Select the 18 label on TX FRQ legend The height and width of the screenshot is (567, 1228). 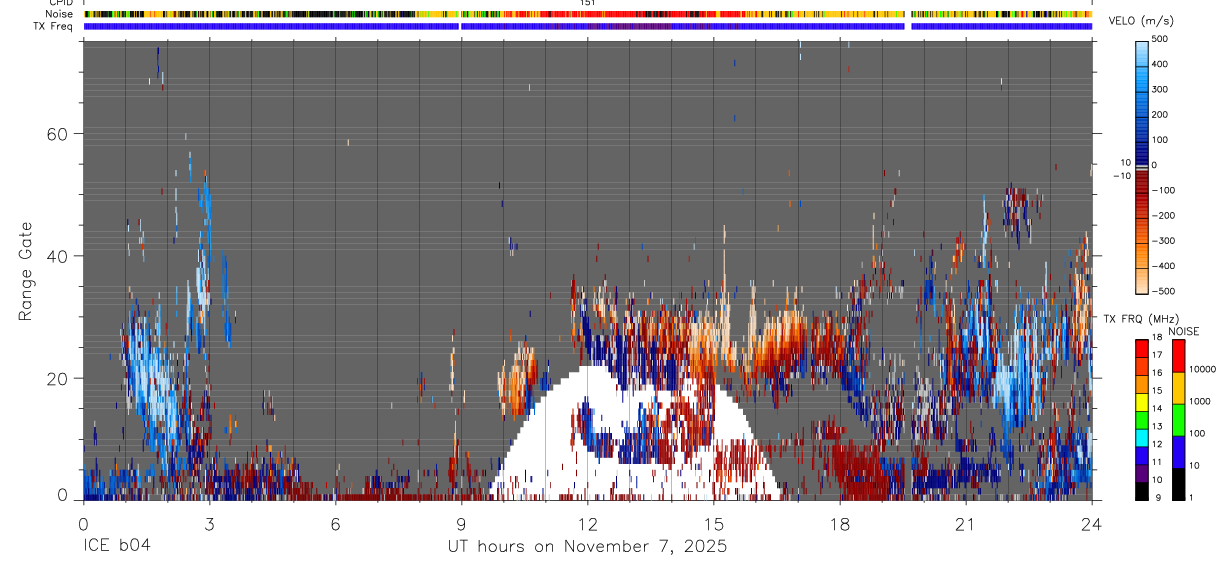pos(1157,338)
